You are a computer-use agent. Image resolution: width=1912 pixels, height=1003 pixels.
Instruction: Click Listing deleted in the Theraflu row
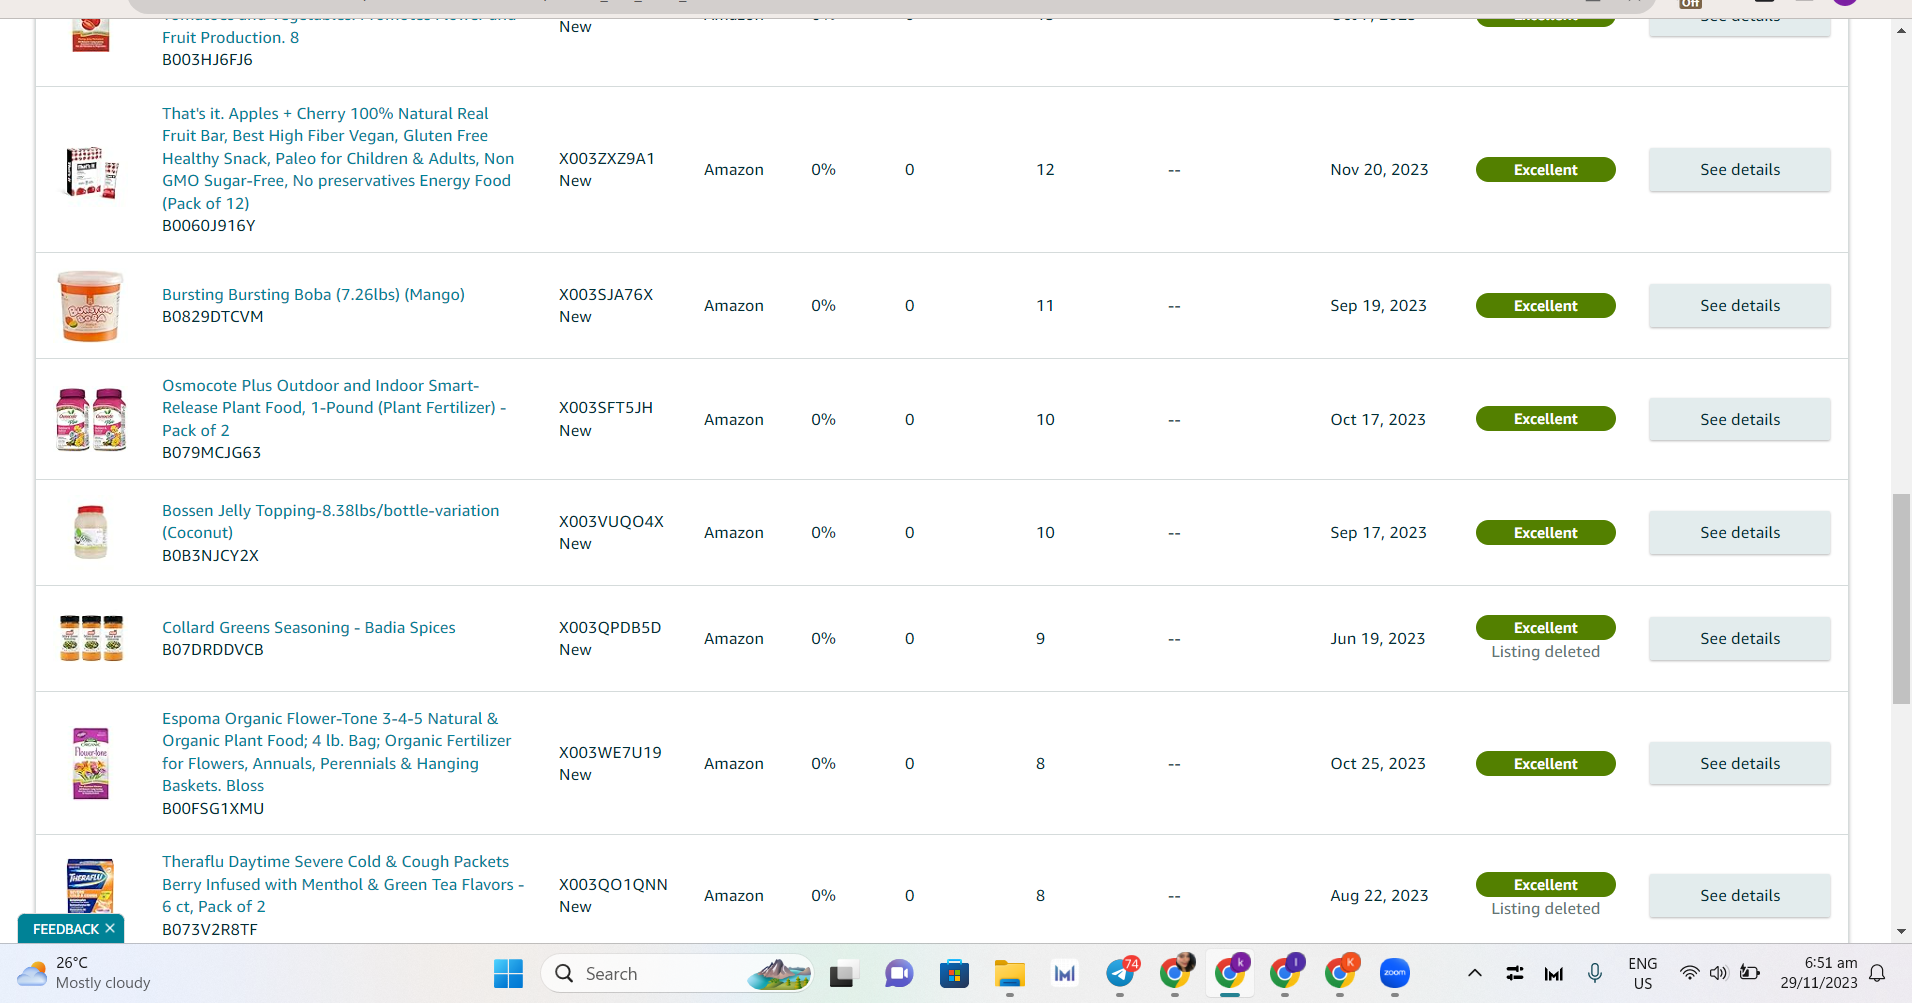(x=1545, y=909)
